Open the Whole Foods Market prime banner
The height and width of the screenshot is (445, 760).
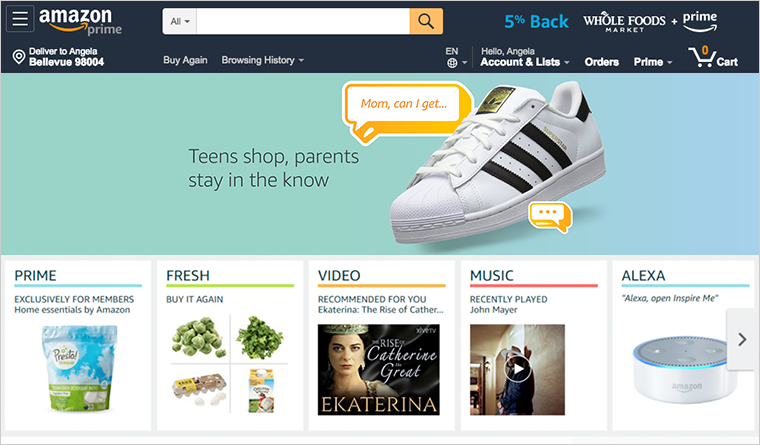pyautogui.click(x=650, y=22)
